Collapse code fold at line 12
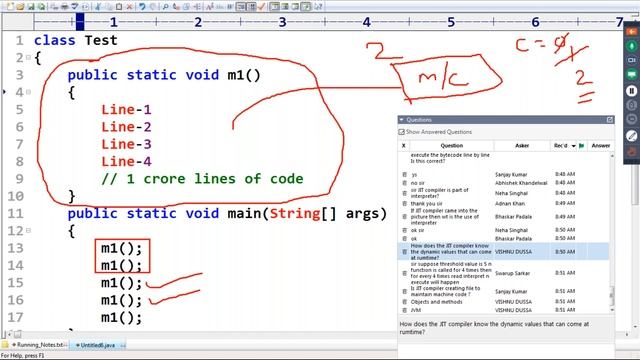640x360 pixels. point(28,231)
